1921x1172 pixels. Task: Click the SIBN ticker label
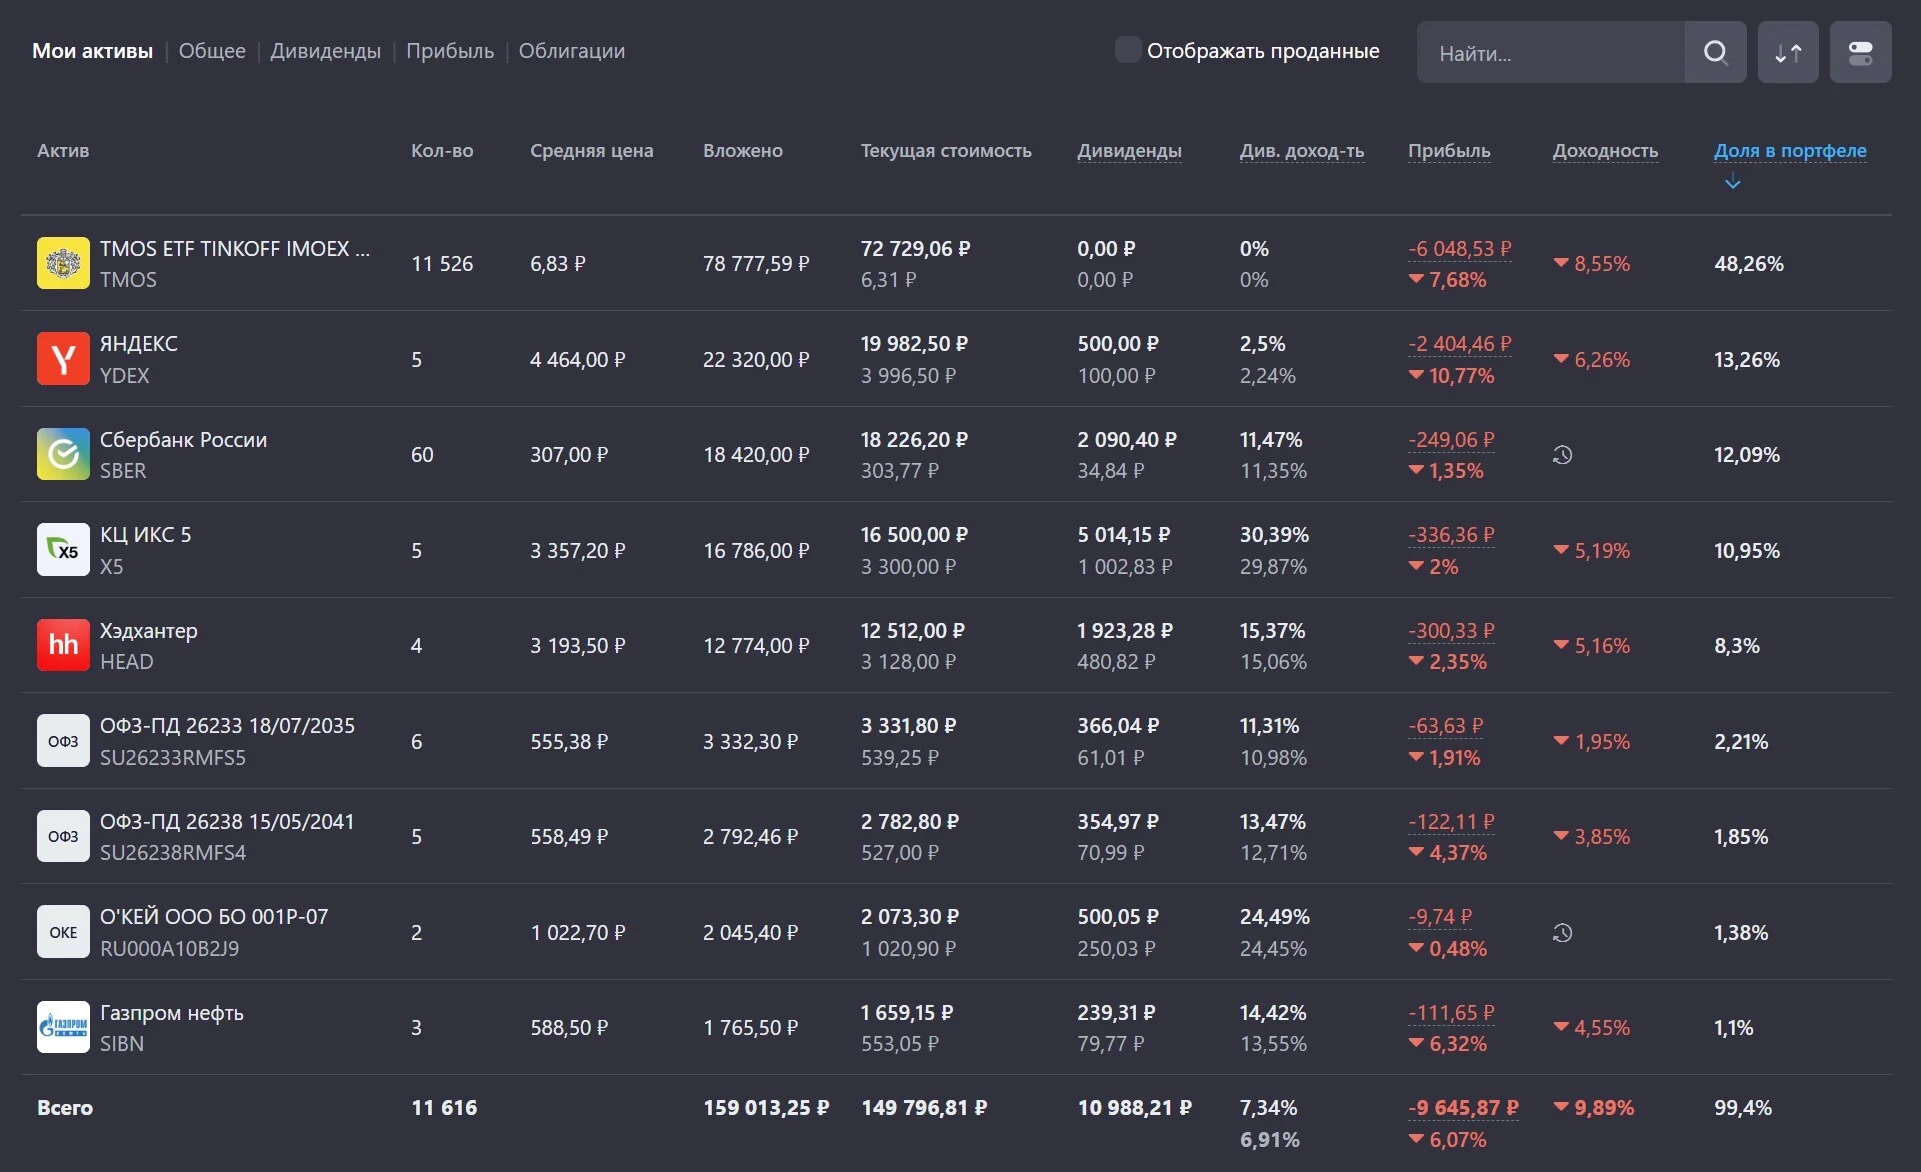click(x=122, y=1044)
